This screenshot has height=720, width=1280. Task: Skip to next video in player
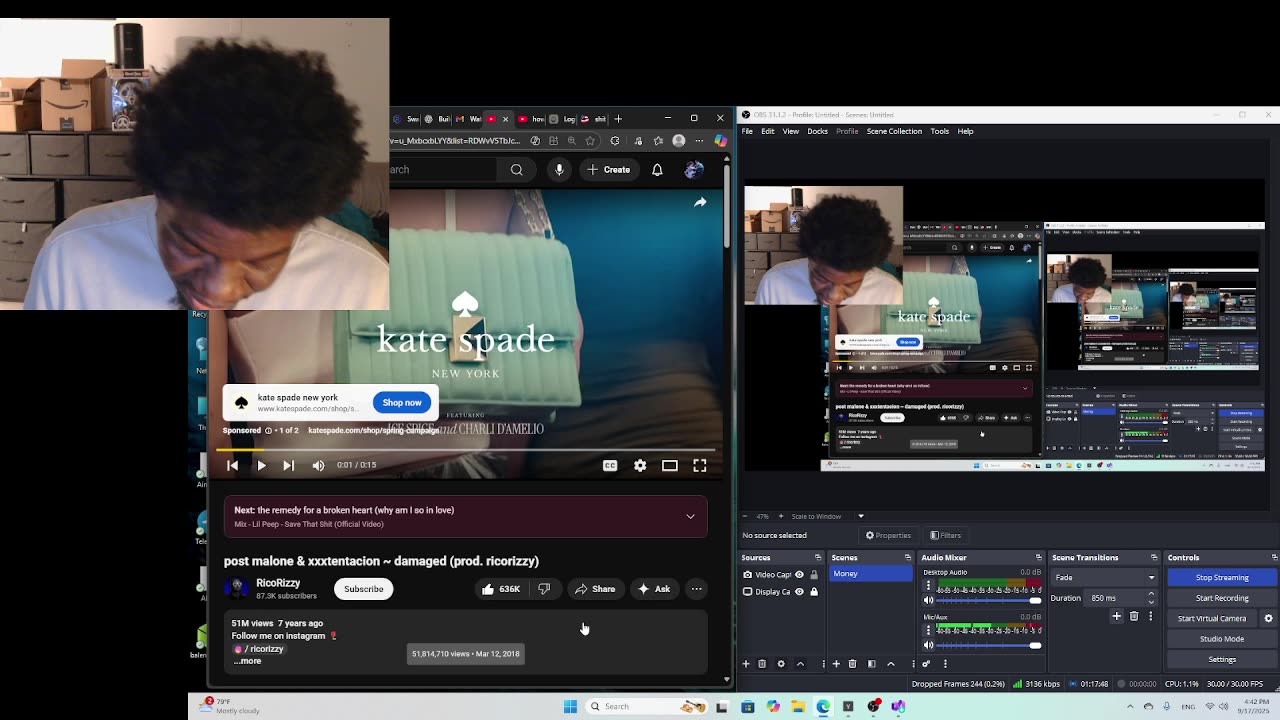click(x=288, y=465)
